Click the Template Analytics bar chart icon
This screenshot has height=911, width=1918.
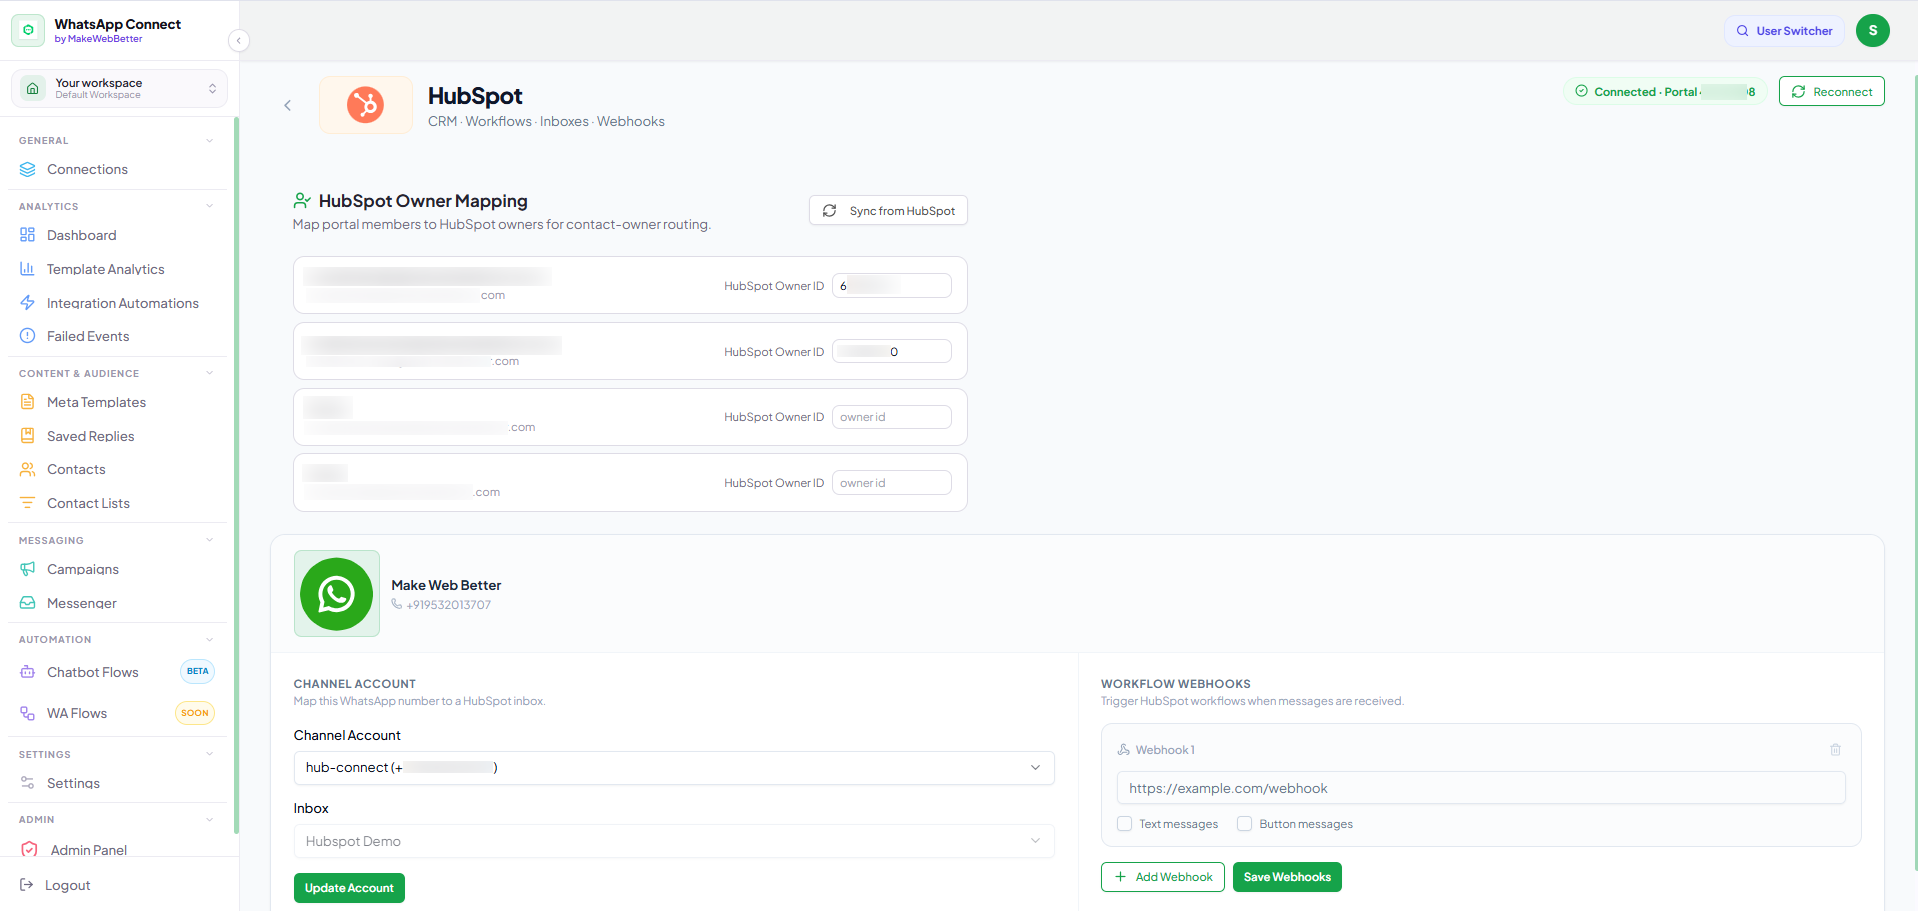point(28,269)
